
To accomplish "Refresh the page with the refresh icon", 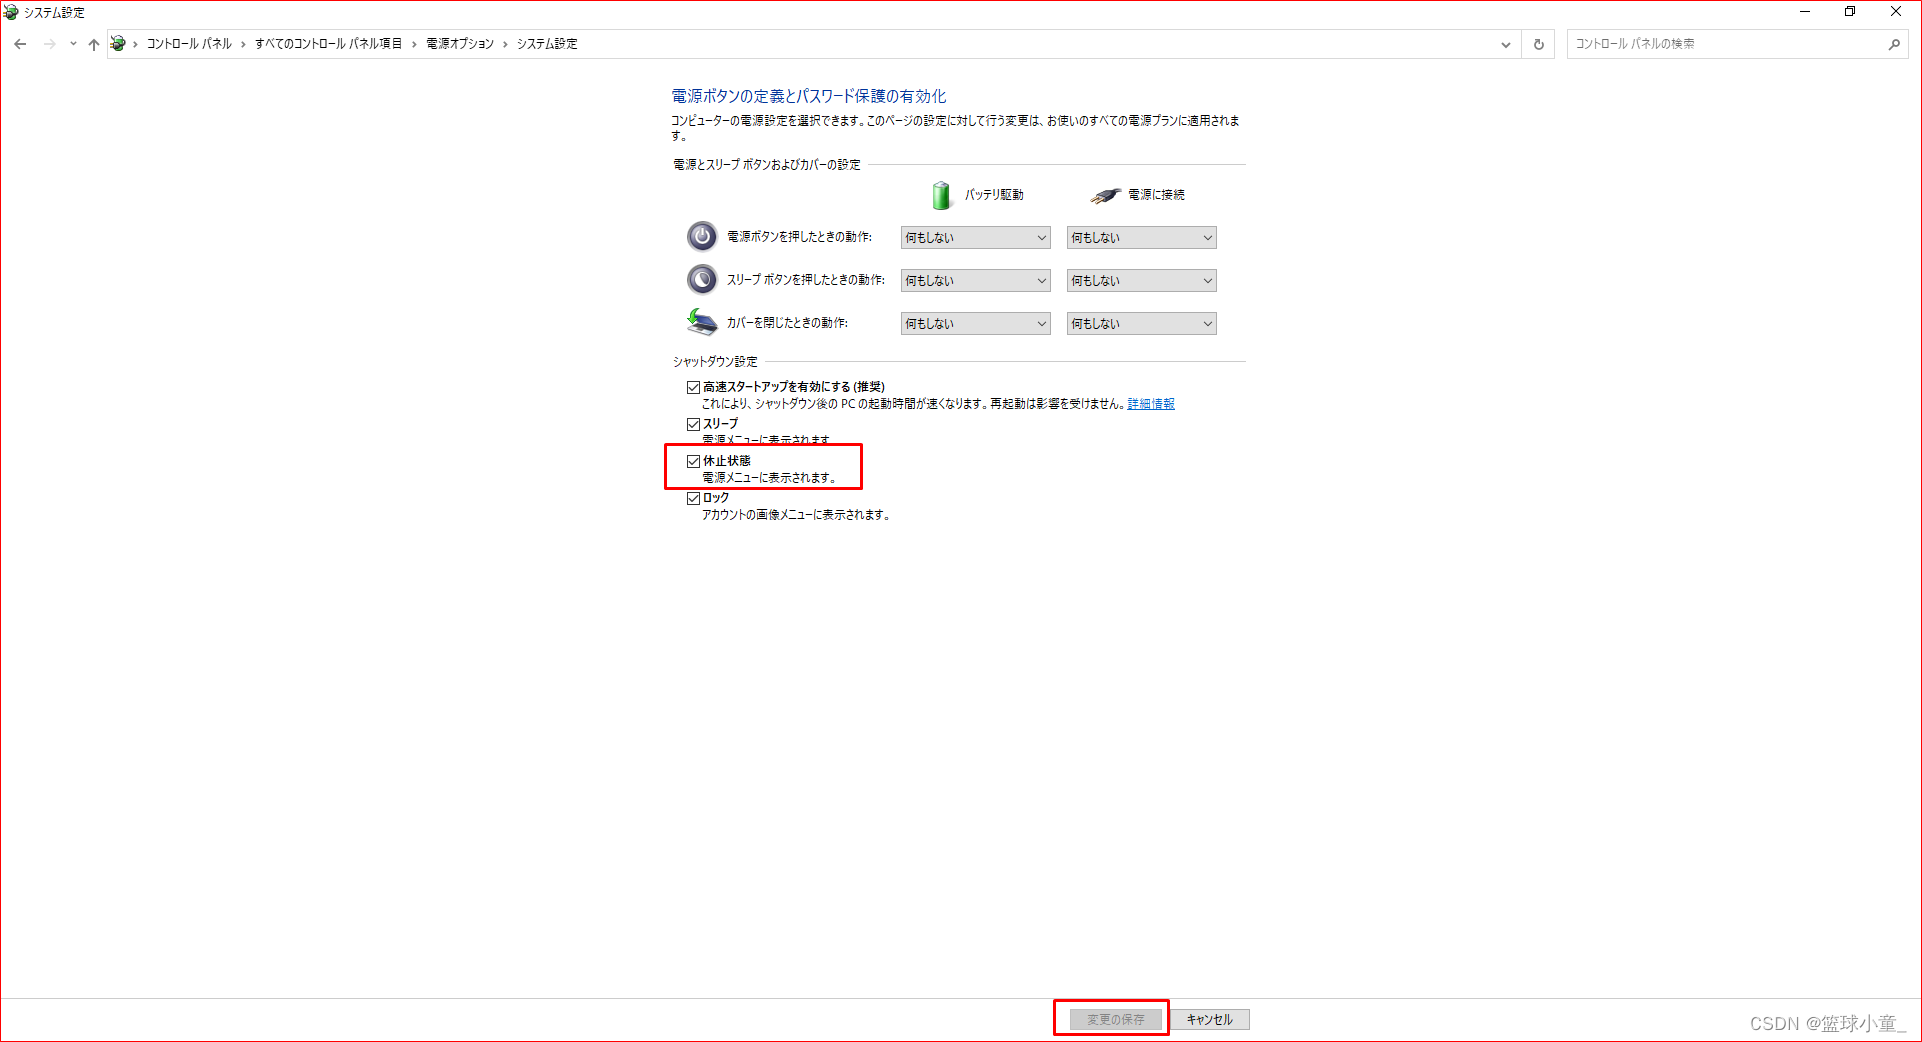I will (1539, 44).
